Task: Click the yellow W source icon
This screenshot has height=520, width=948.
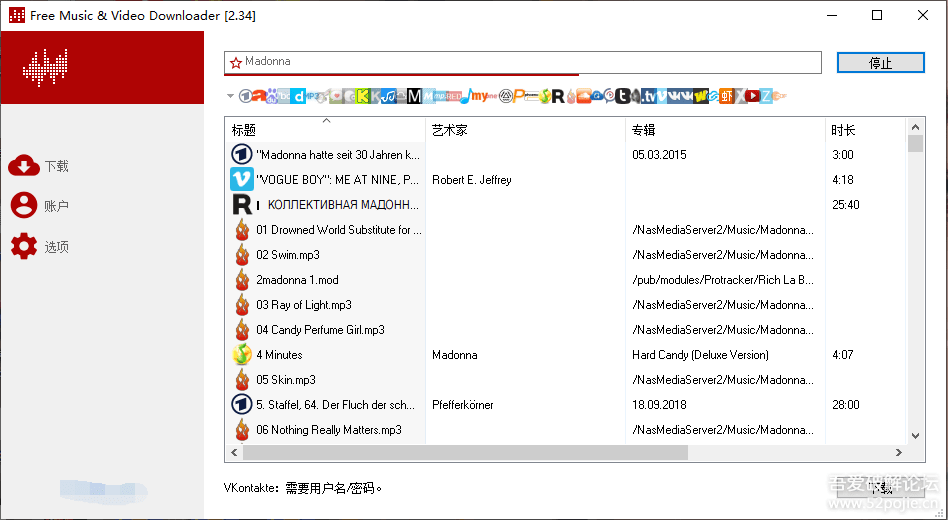Action: click(701, 96)
